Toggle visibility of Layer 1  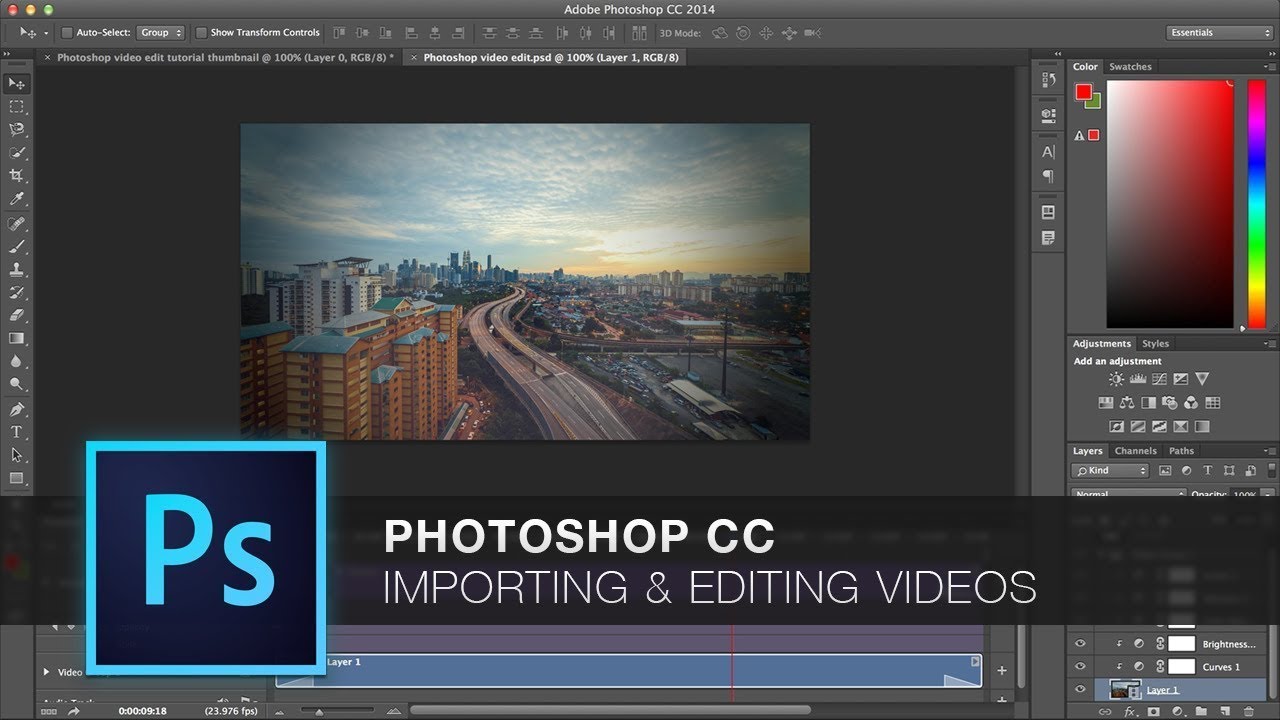click(1080, 690)
